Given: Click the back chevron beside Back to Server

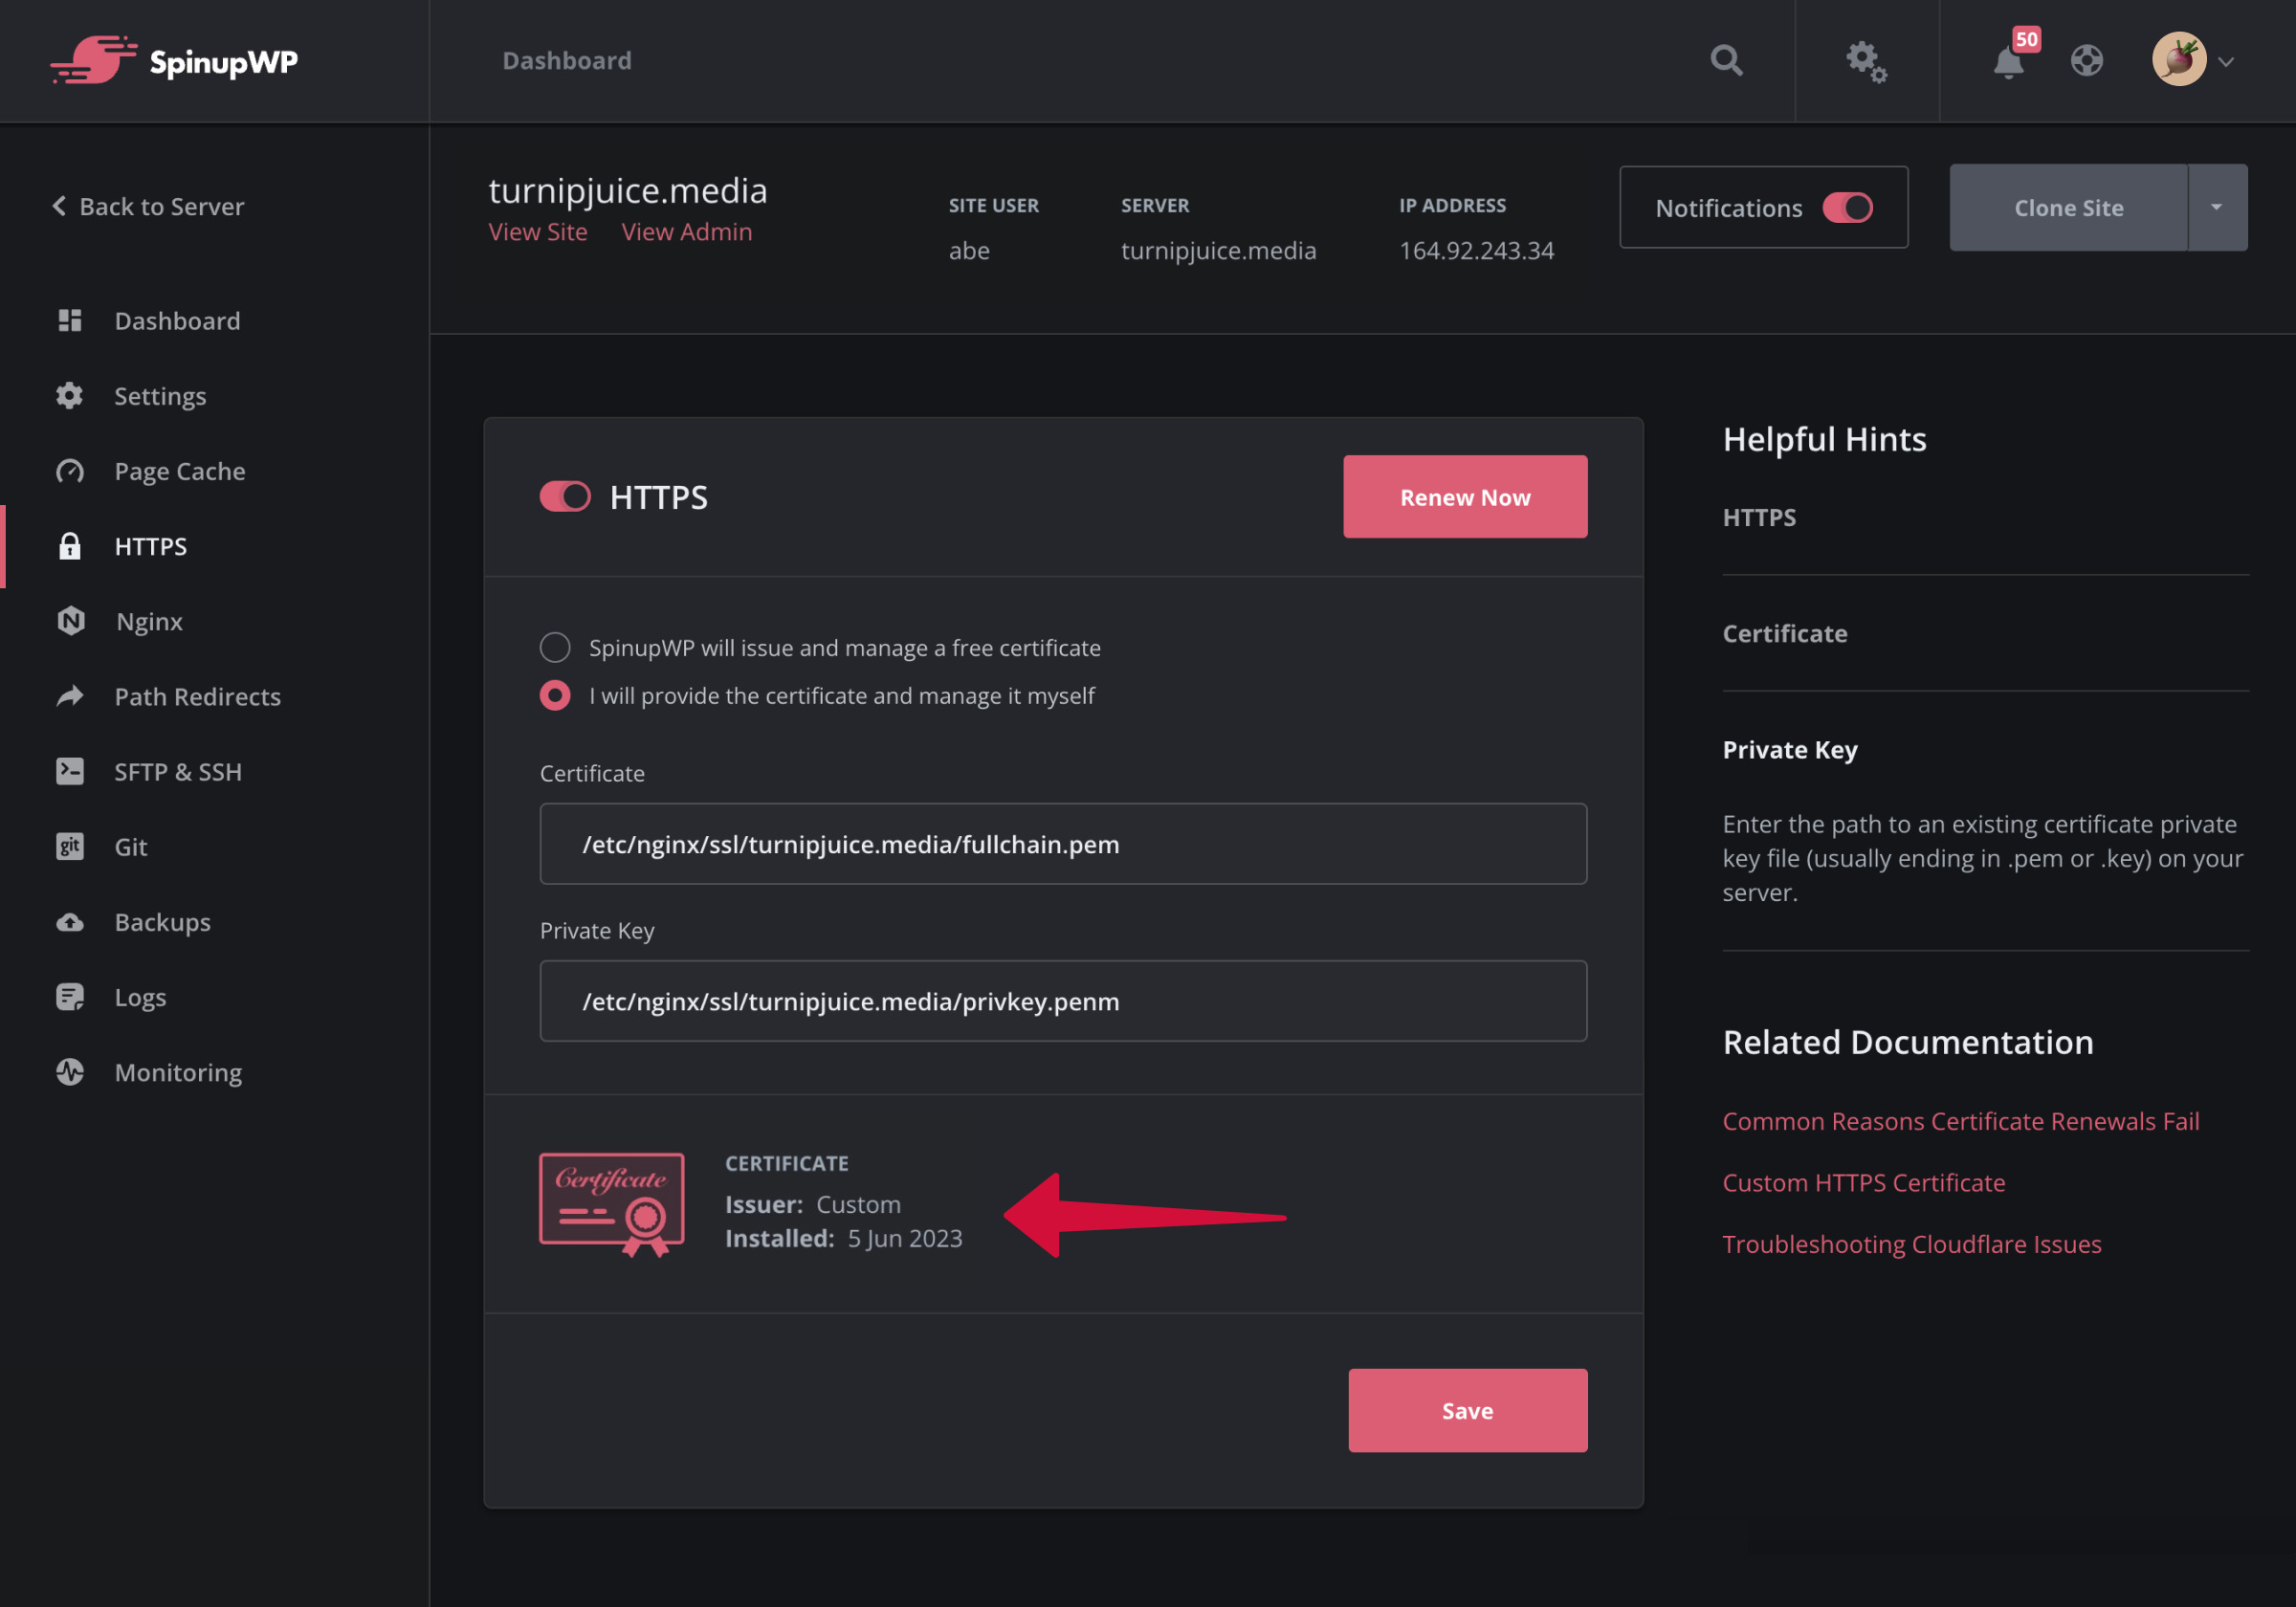Looking at the screenshot, I should point(59,206).
